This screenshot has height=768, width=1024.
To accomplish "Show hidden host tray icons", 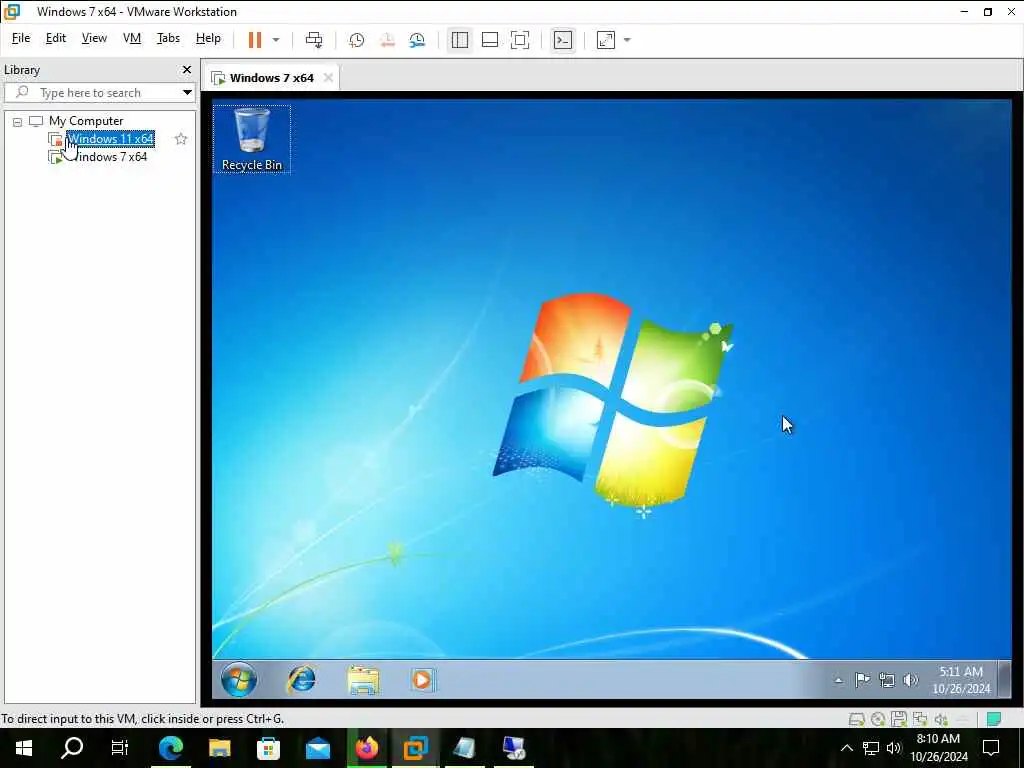I will (846, 748).
